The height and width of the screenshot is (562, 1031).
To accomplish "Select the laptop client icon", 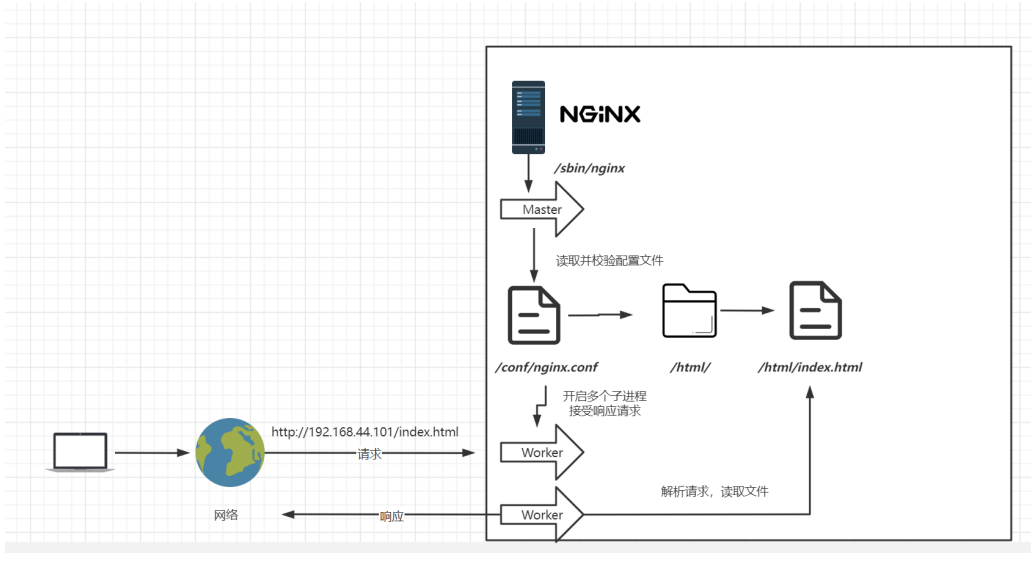I will coord(80,452).
